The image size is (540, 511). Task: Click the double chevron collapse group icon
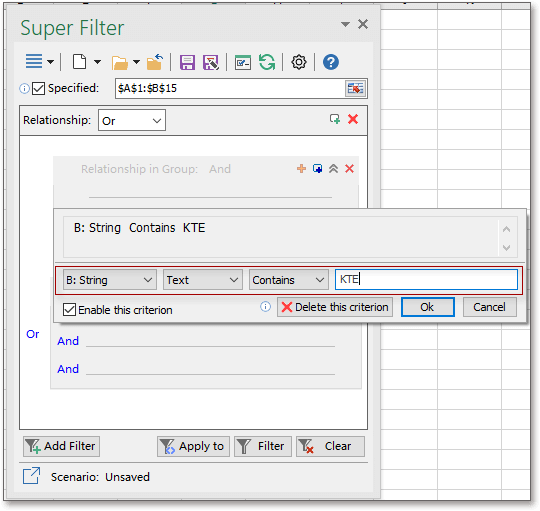pyautogui.click(x=333, y=169)
